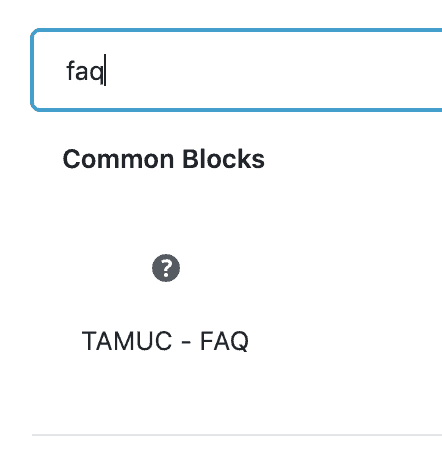Click the word FAQ in block label

(224, 341)
